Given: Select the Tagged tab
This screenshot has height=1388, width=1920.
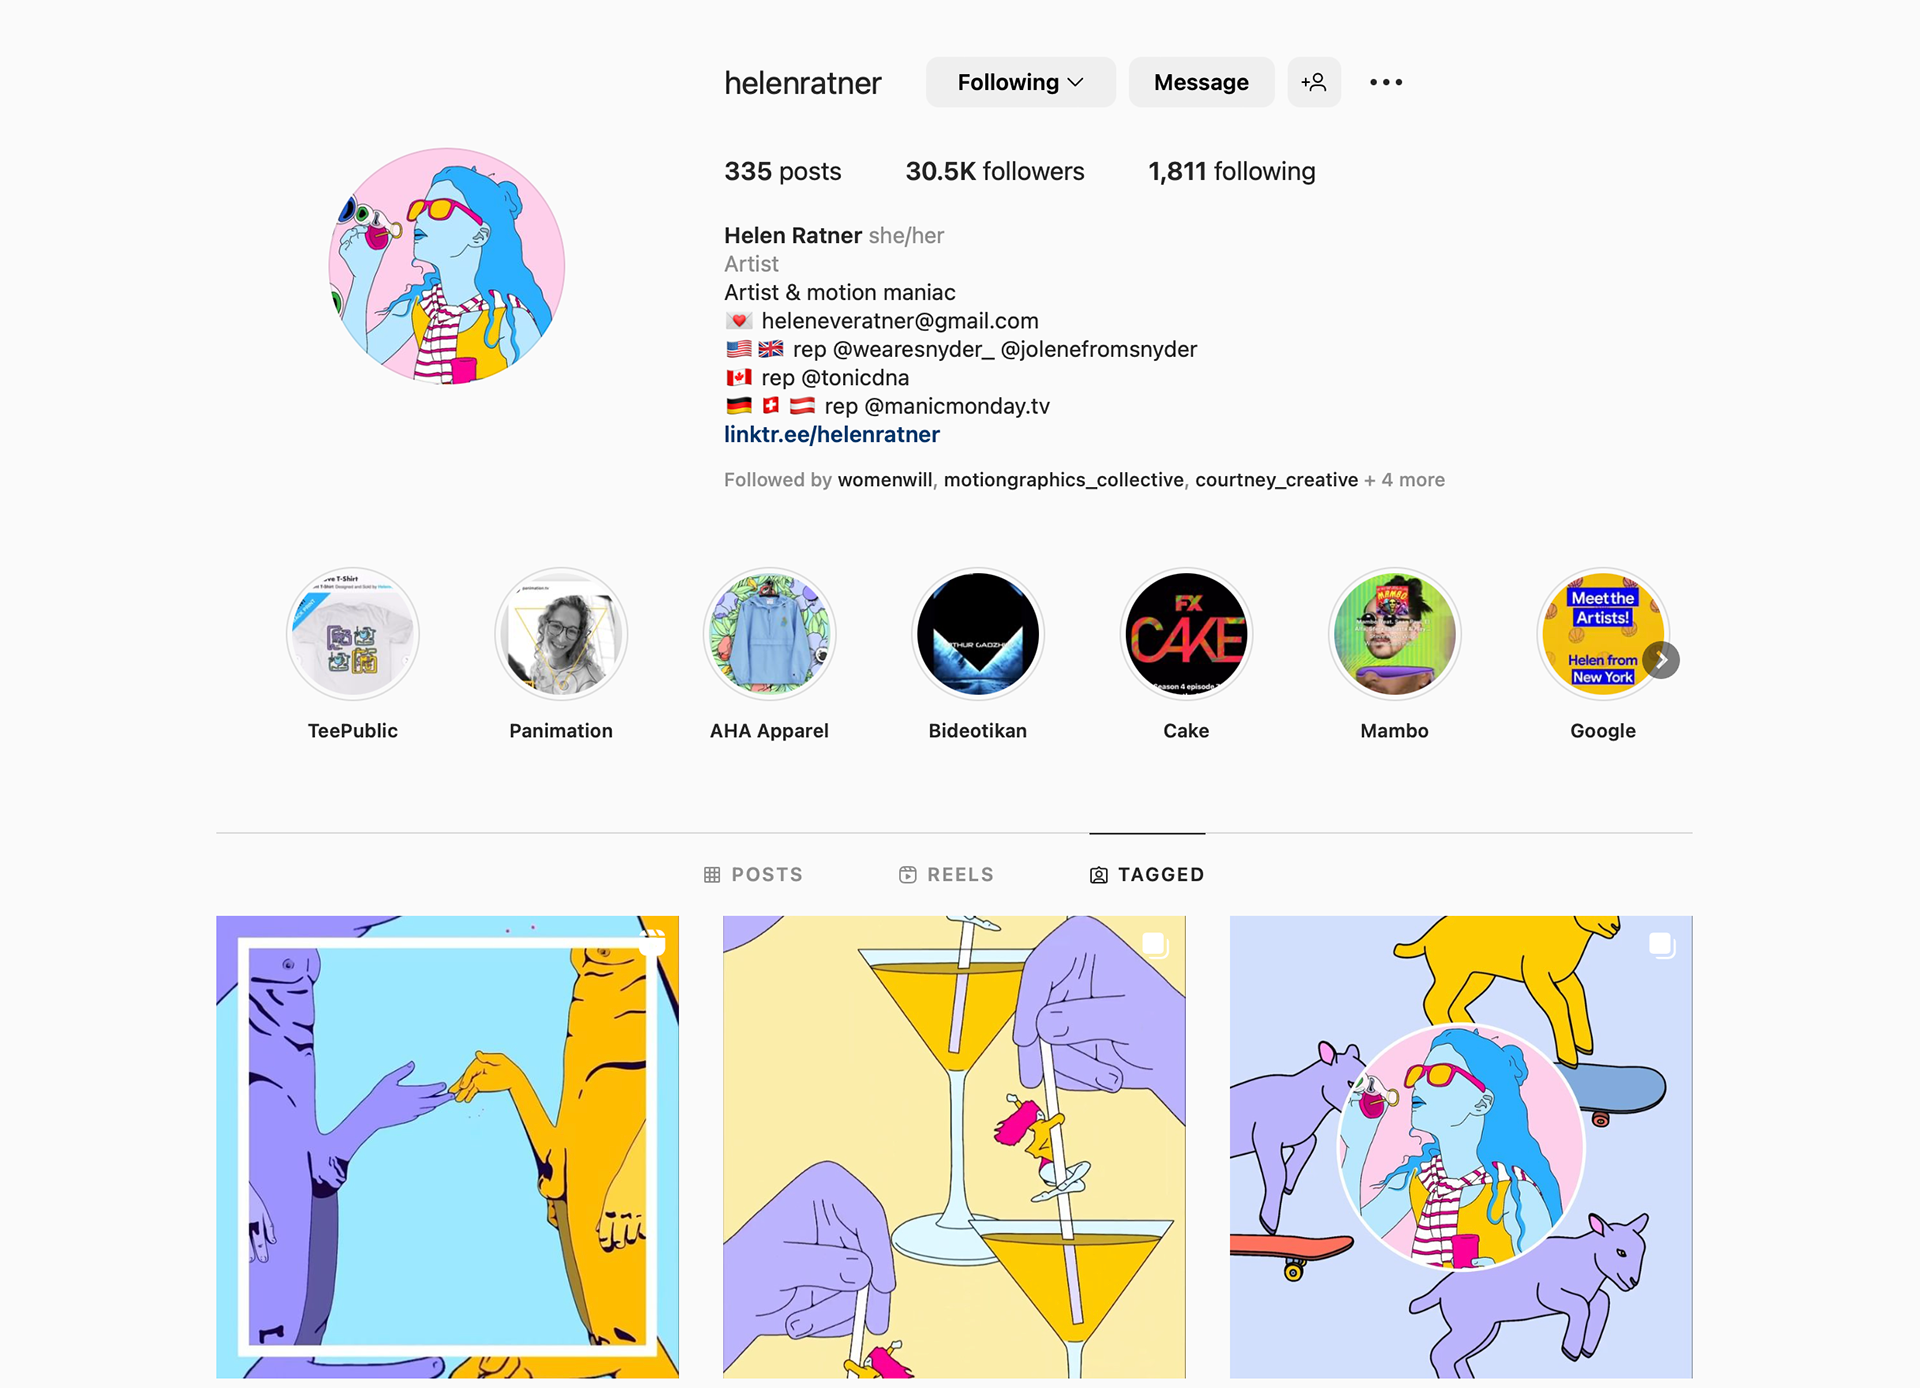Looking at the screenshot, I should 1147,875.
